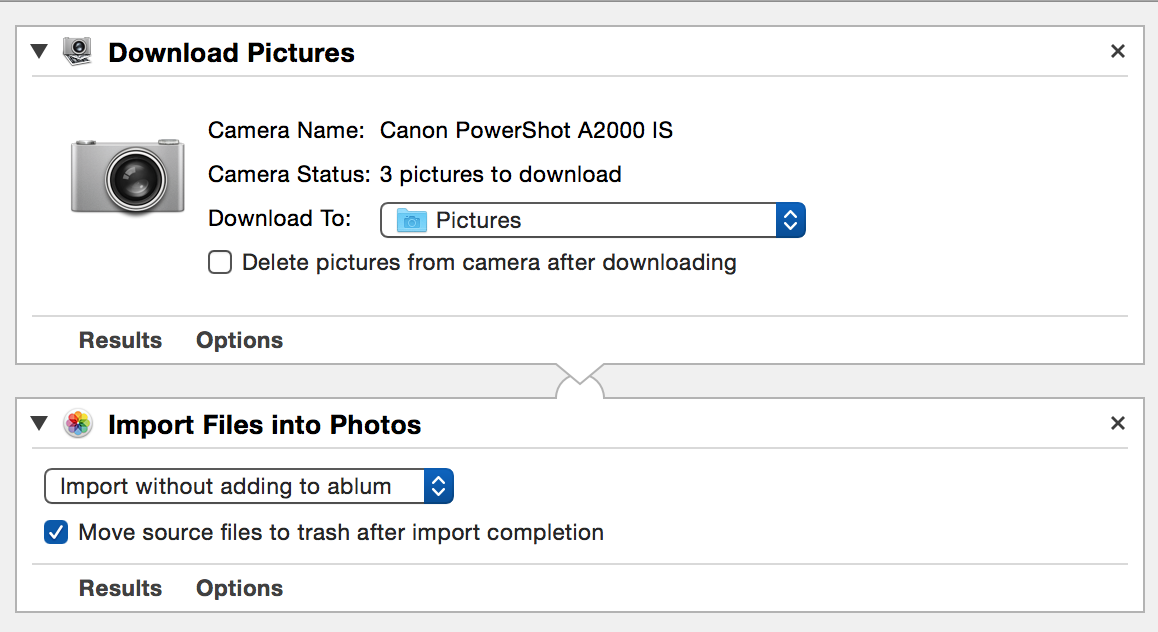Click the Camera Name label
Screen dimensions: 1158x632
pos(287,131)
